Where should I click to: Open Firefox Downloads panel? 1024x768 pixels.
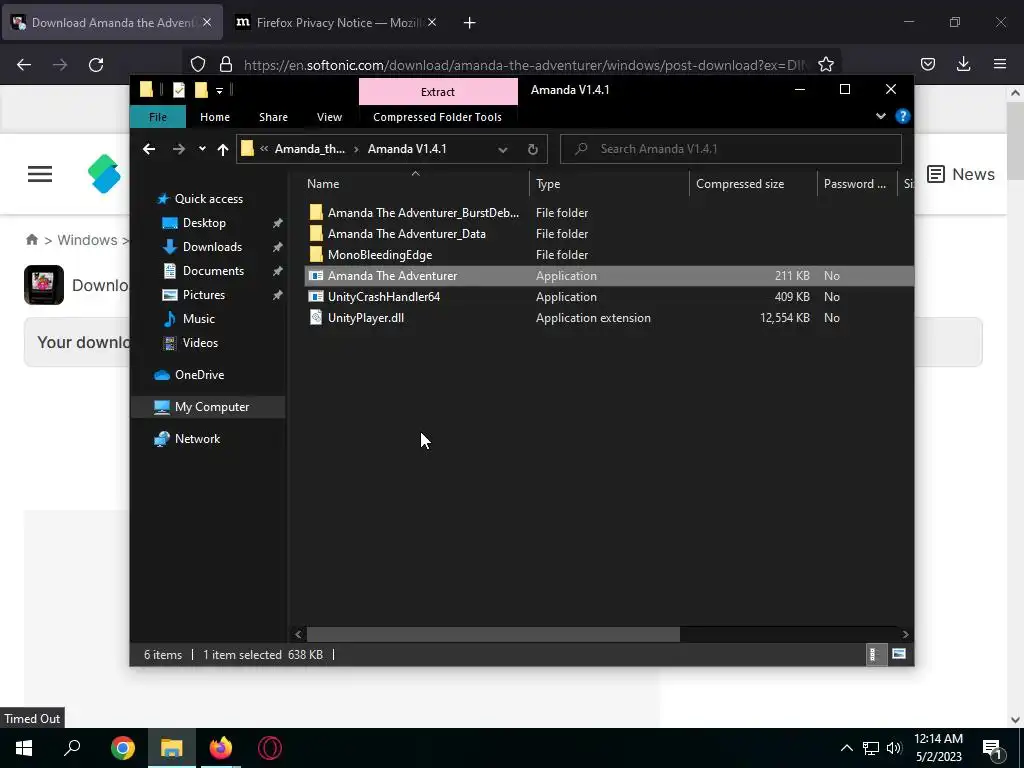pos(963,64)
